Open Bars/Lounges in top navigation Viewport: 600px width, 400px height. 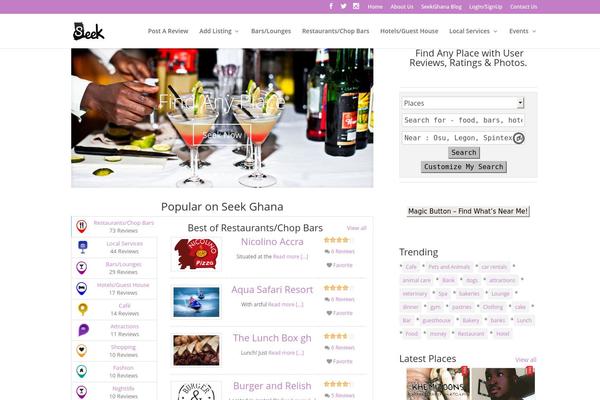(x=271, y=31)
